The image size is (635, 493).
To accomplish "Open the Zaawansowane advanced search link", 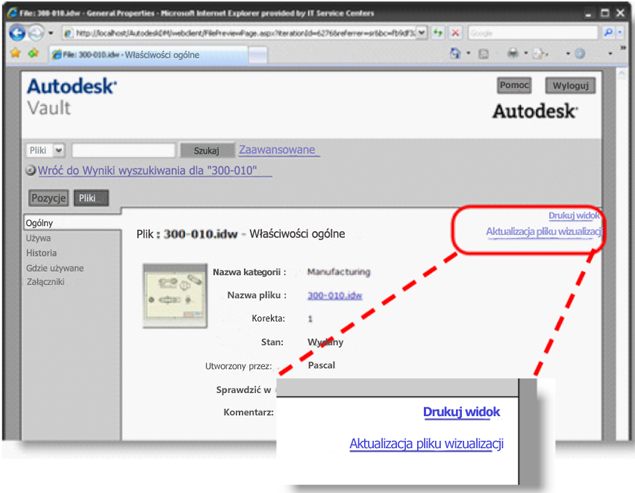I will coord(277,149).
